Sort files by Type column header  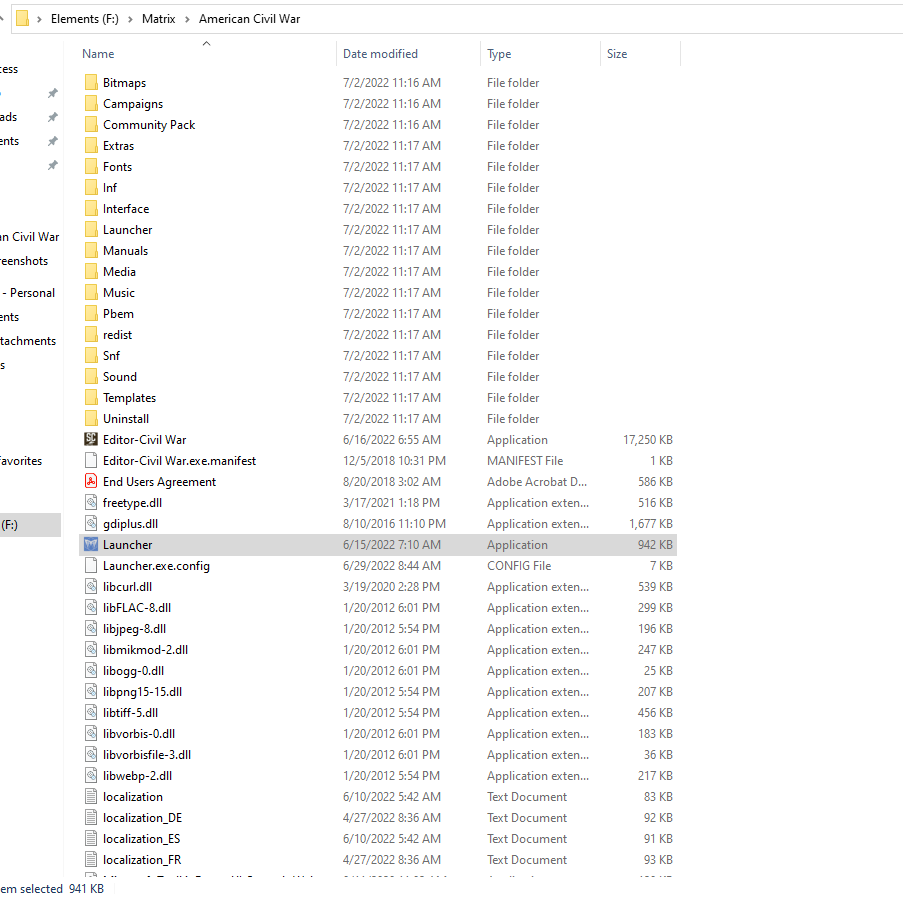pos(499,54)
